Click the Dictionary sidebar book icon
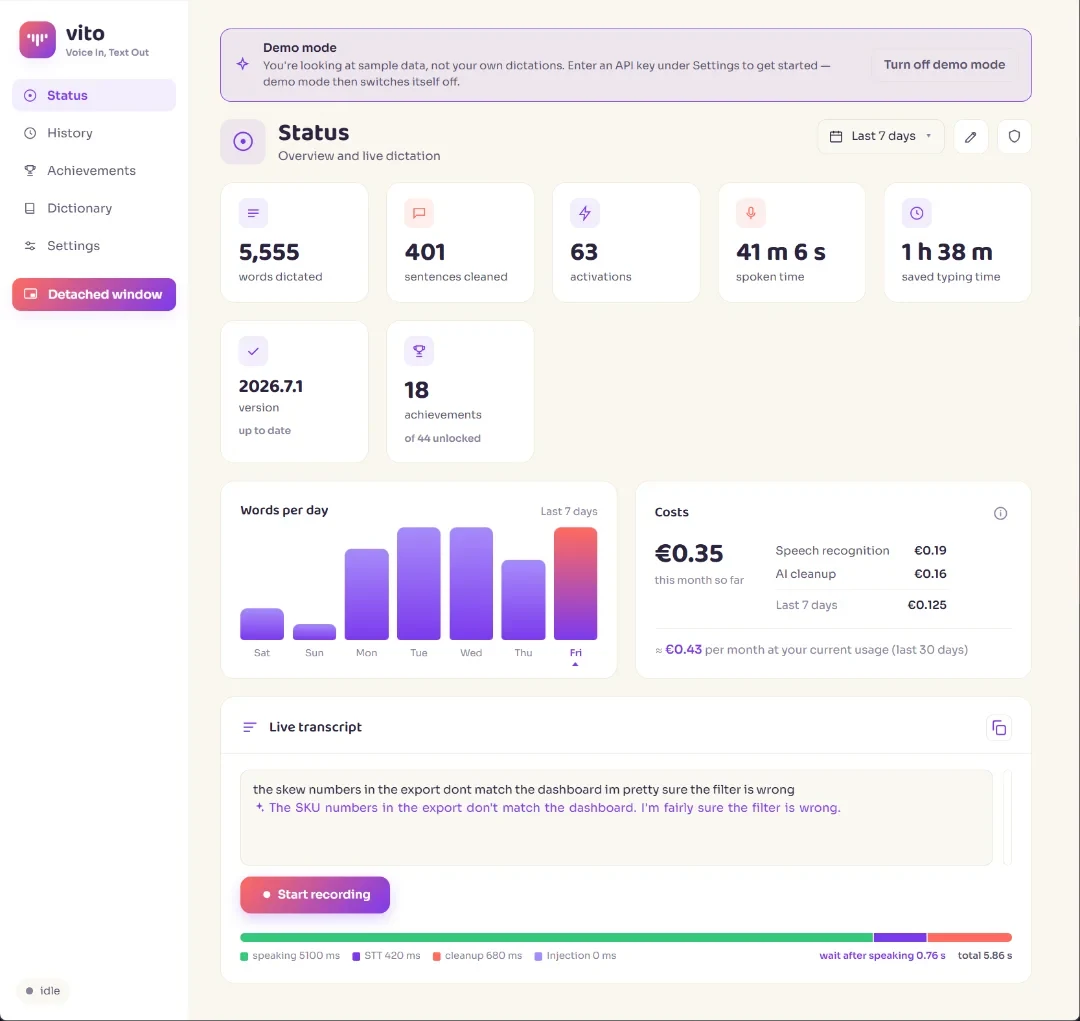The width and height of the screenshot is (1080, 1021). point(30,208)
